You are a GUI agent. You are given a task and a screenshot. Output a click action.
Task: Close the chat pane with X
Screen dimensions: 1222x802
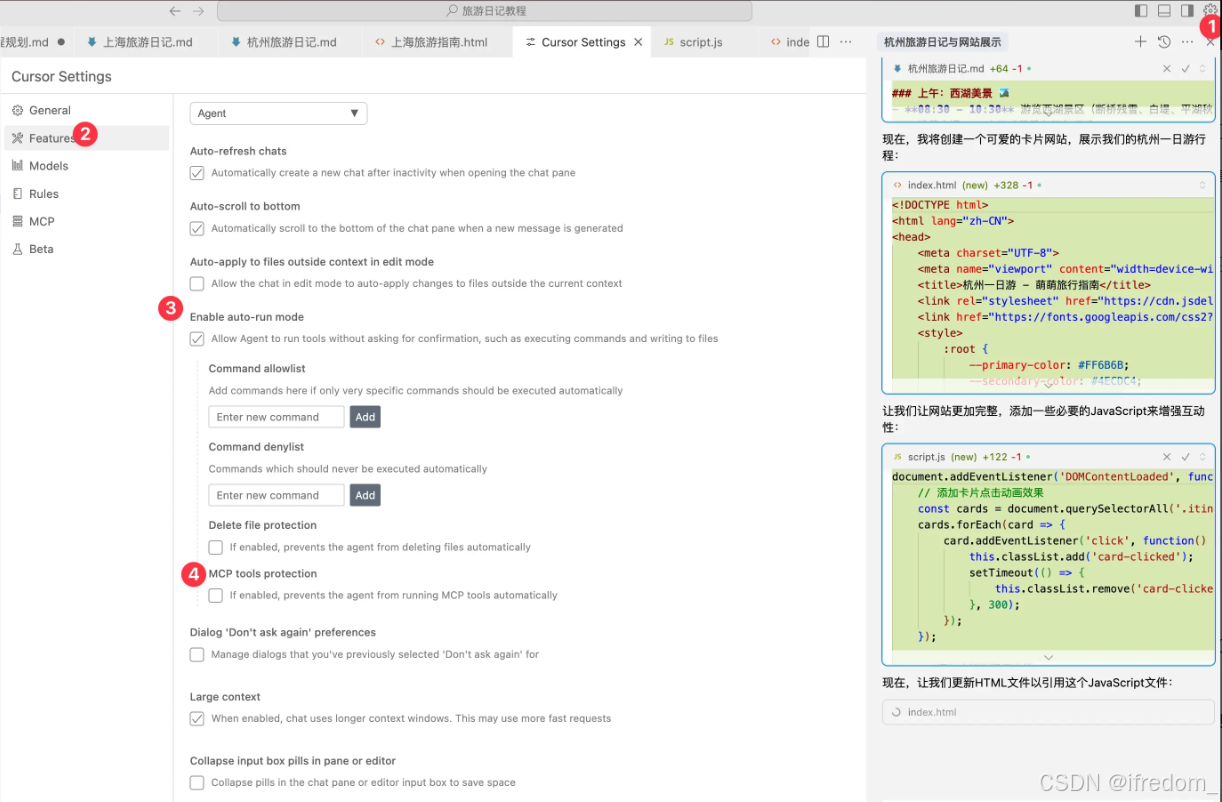tap(1210, 42)
